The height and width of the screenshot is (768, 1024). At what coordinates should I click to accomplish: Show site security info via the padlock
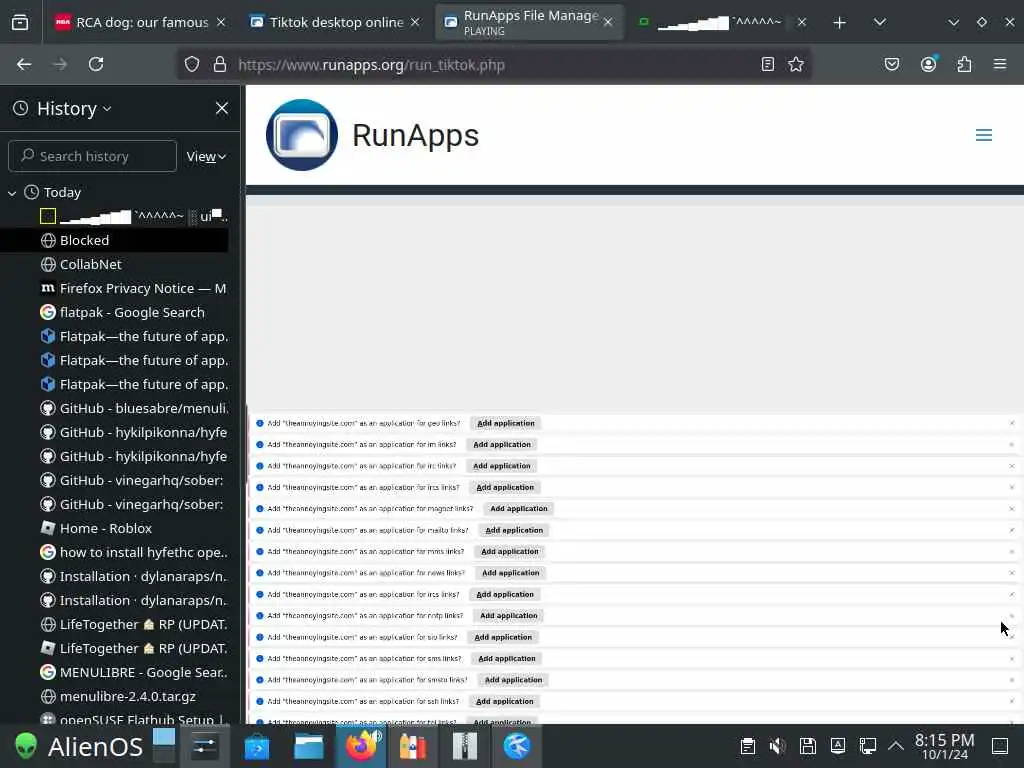coord(219,64)
